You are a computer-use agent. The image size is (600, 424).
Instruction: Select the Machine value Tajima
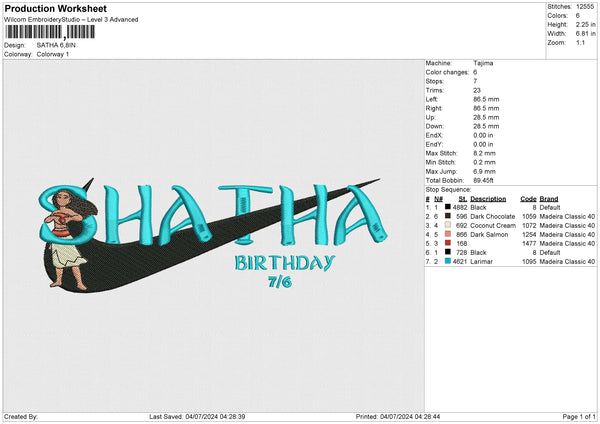point(483,63)
